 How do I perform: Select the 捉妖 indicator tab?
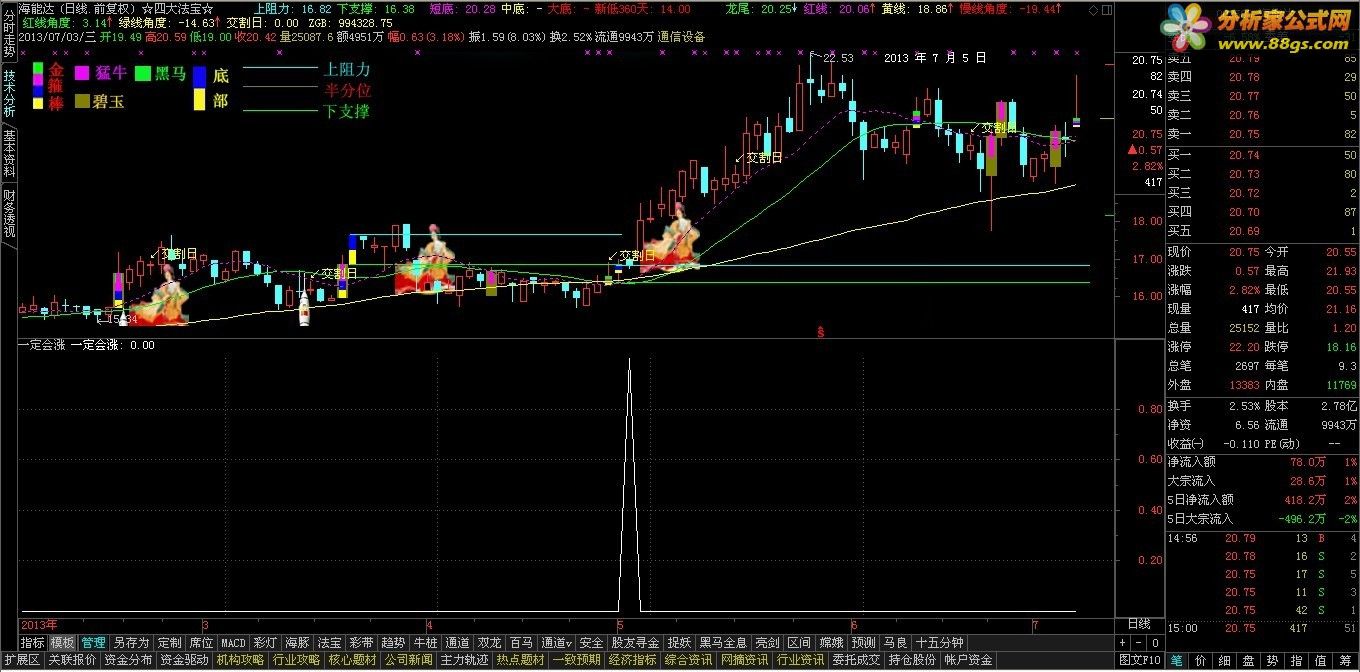point(679,642)
